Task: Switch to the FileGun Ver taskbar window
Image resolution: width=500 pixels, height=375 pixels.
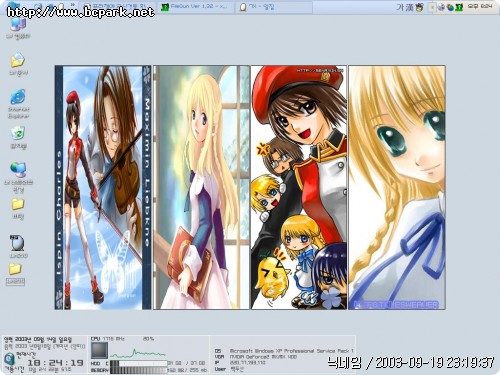Action: (196, 7)
